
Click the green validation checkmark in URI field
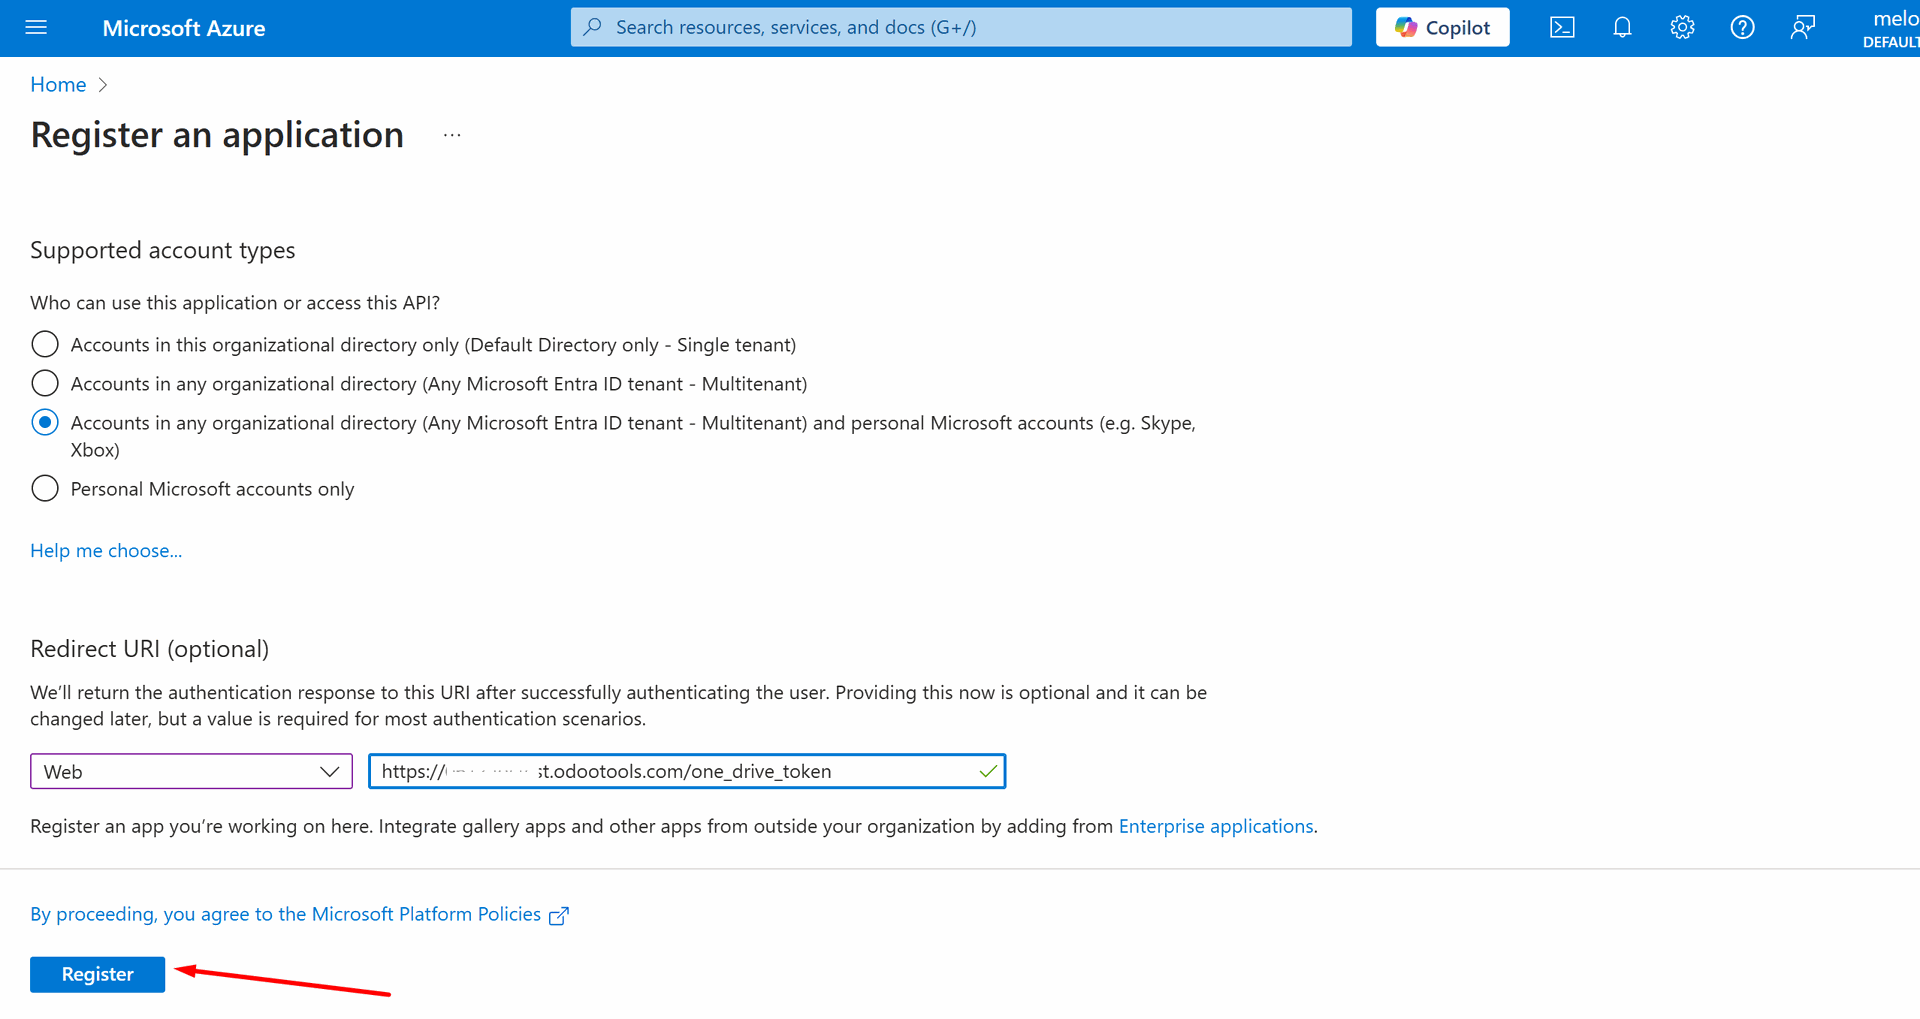click(x=987, y=771)
